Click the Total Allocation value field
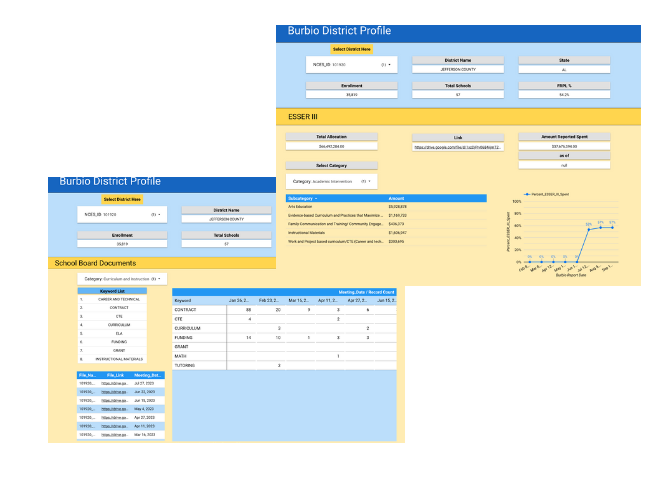 [331, 146]
